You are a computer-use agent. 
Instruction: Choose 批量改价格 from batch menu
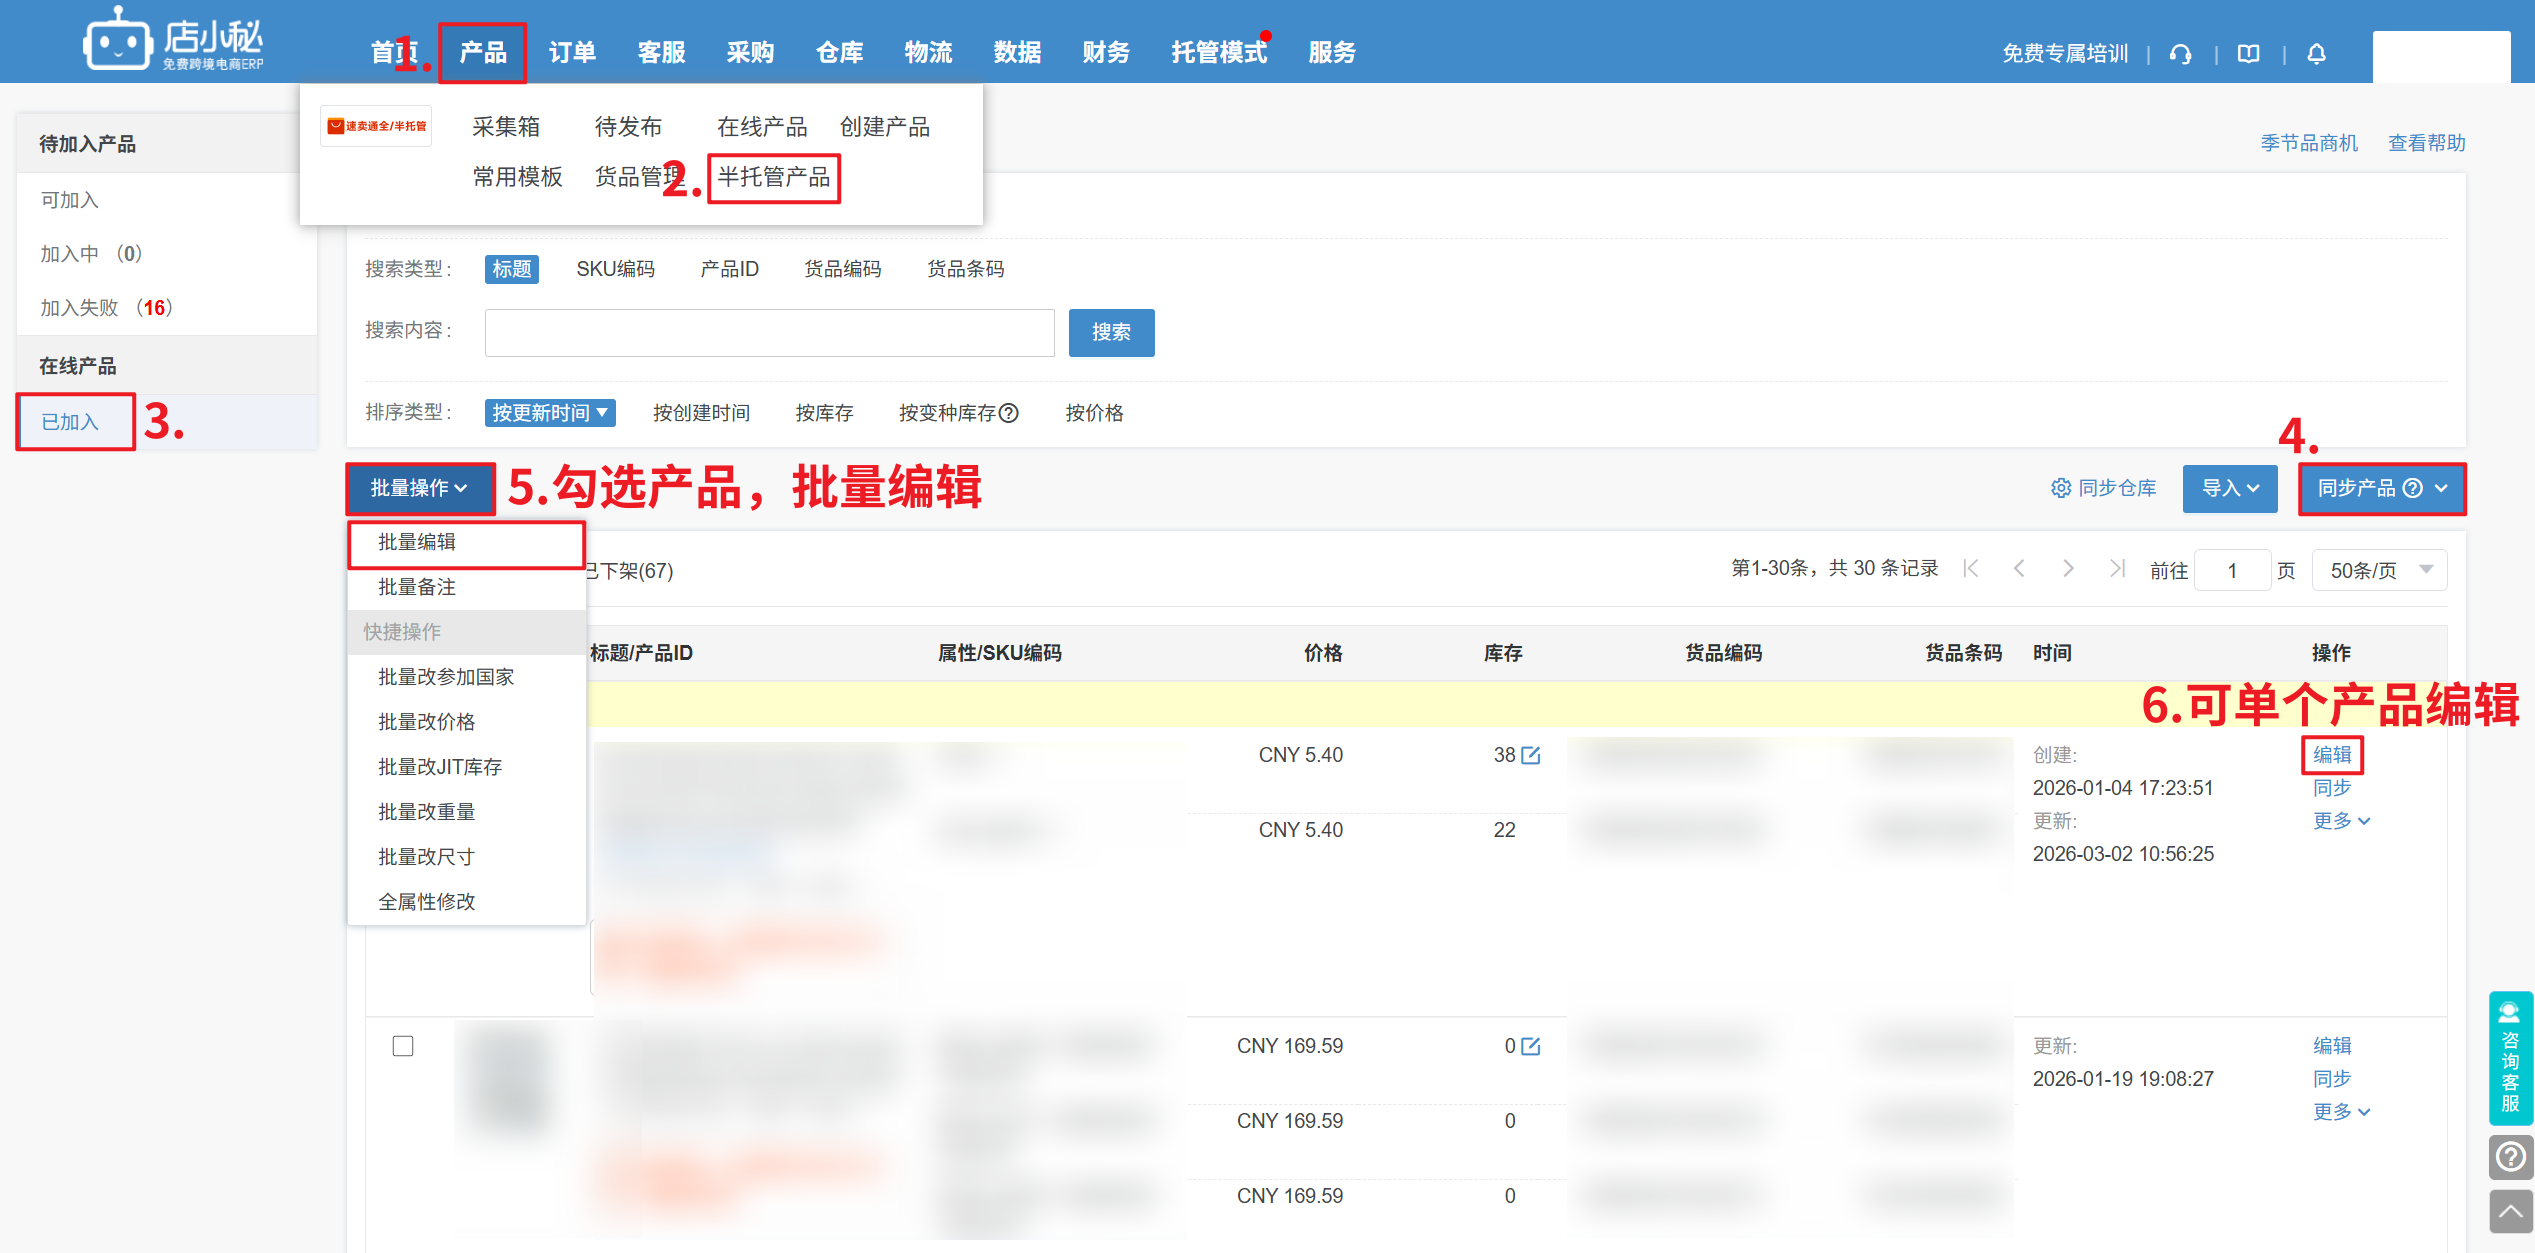click(426, 722)
